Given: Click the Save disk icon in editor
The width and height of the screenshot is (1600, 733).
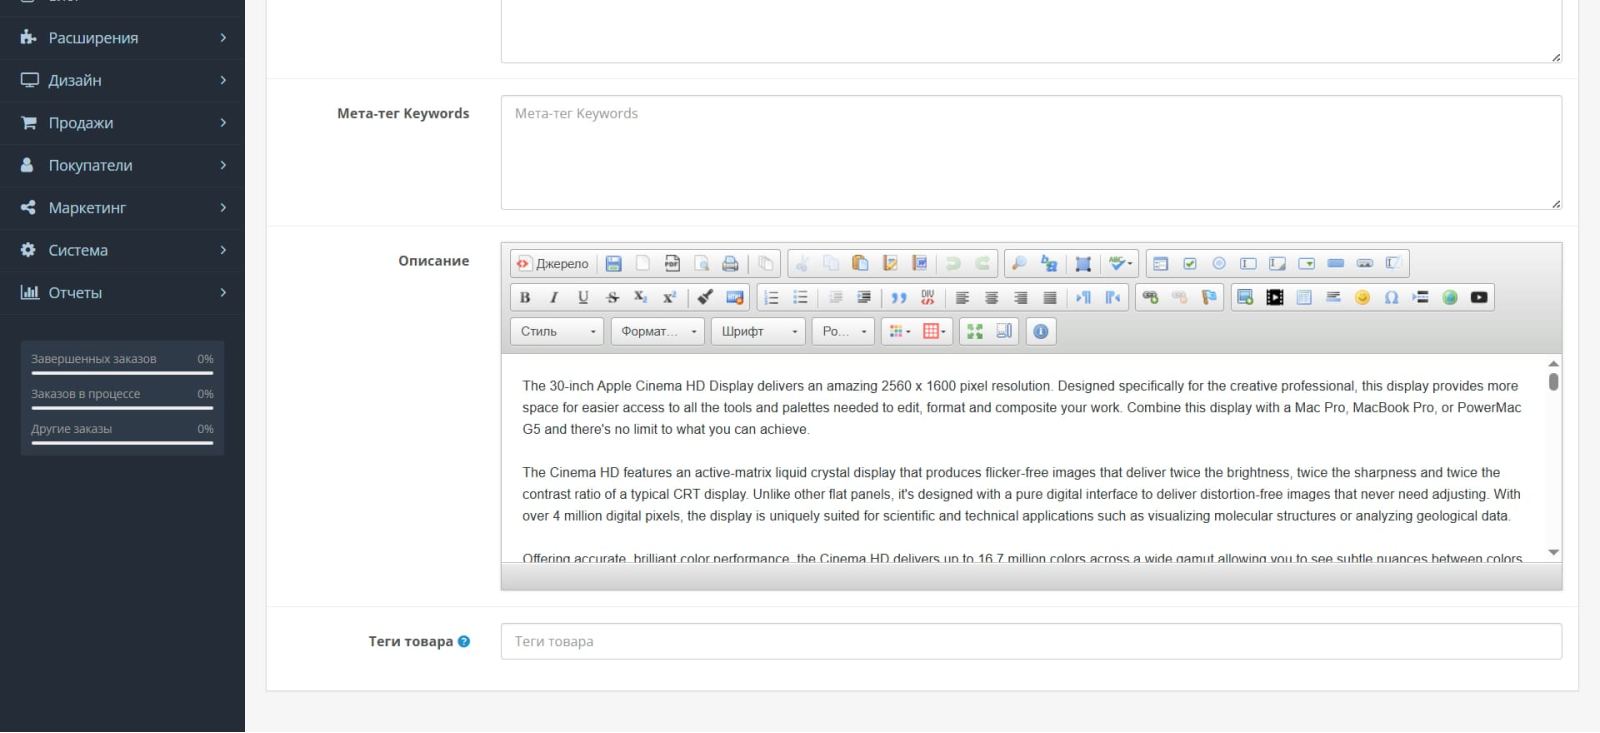Looking at the screenshot, I should [x=614, y=264].
